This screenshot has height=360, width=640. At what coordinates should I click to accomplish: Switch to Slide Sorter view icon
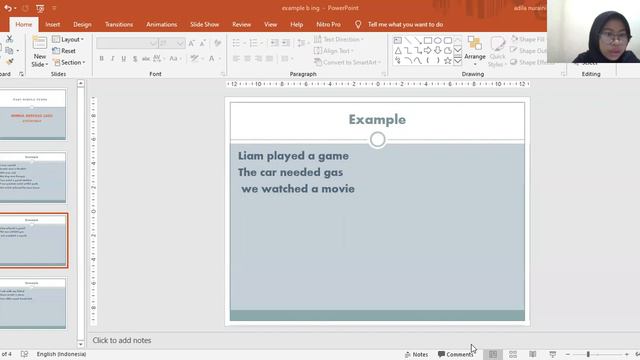point(513,354)
